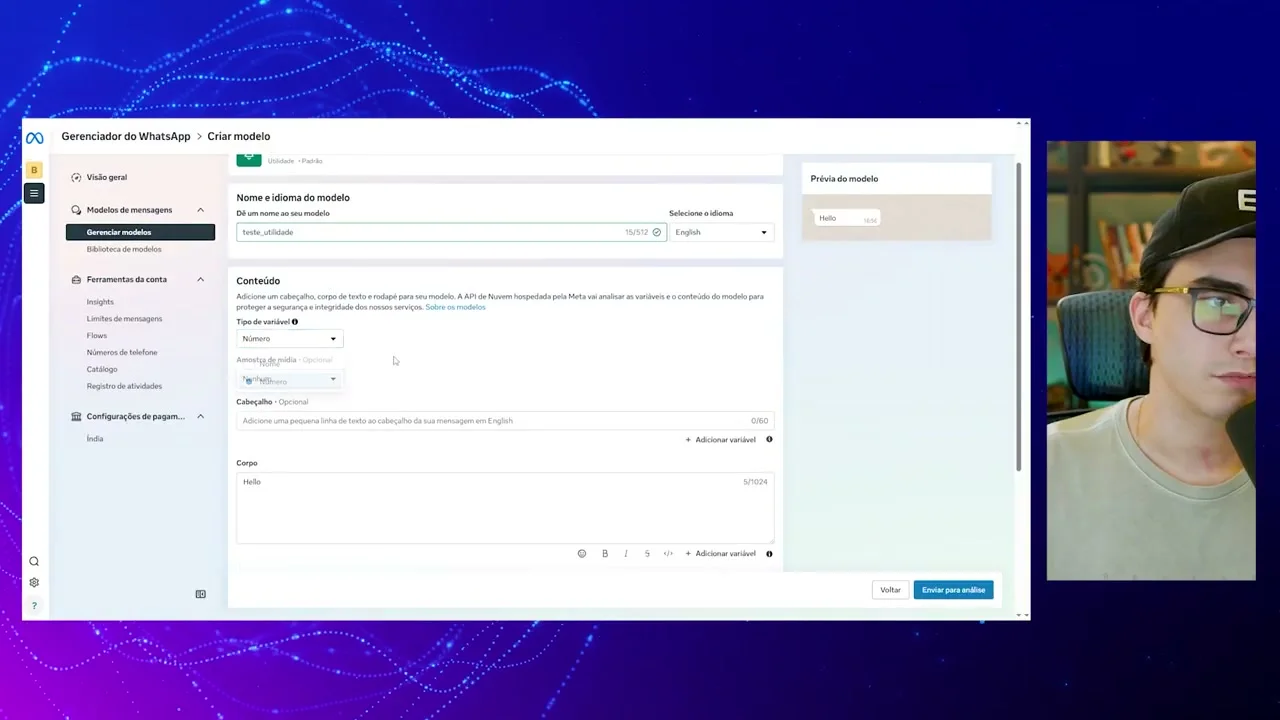Click the info icon beside Tipo de variável
The height and width of the screenshot is (720, 1280).
(295, 322)
